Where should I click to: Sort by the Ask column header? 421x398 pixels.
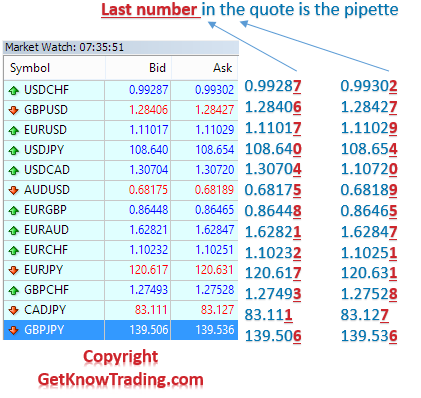(205, 68)
